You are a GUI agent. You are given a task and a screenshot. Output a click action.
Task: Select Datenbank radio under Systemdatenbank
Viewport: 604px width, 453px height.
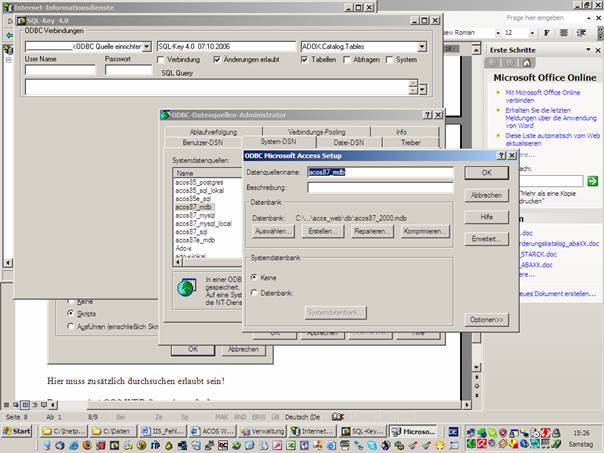[x=254, y=293]
